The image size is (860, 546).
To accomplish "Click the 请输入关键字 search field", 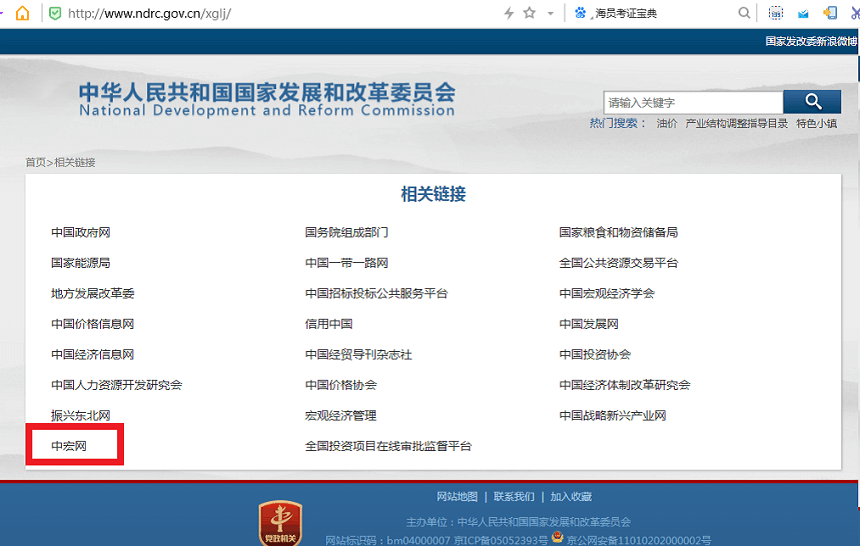I will pos(693,102).
